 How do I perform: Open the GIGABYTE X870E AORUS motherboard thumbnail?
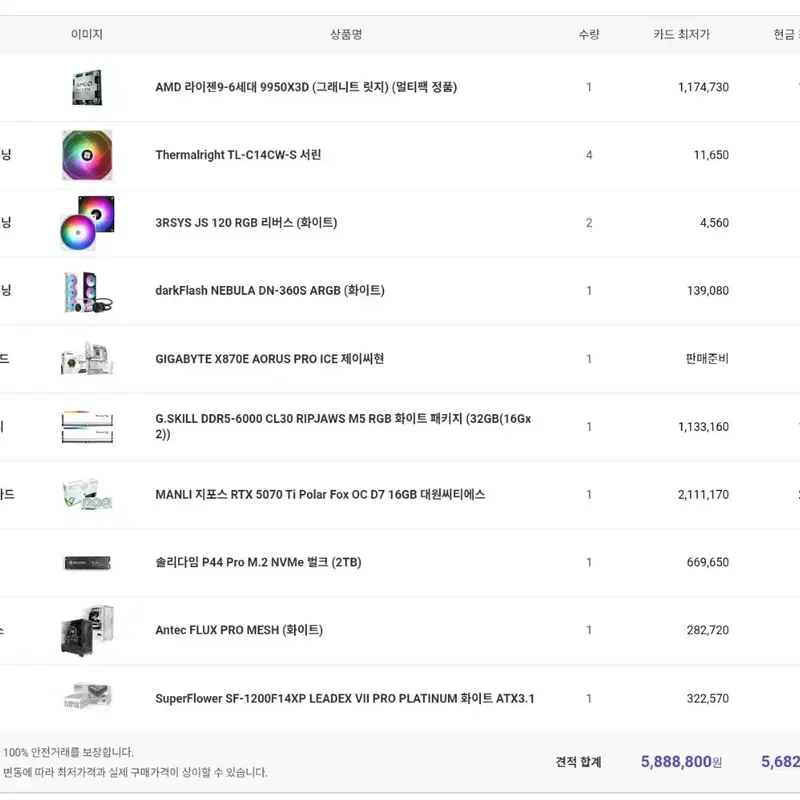point(87,359)
